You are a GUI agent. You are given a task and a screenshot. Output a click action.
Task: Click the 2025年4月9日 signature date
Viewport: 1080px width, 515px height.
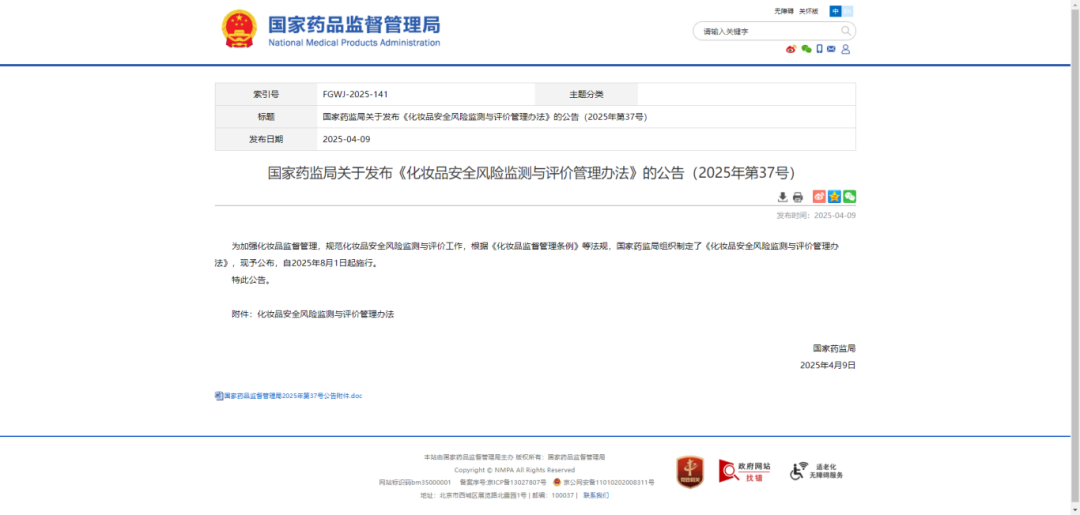(x=828, y=366)
